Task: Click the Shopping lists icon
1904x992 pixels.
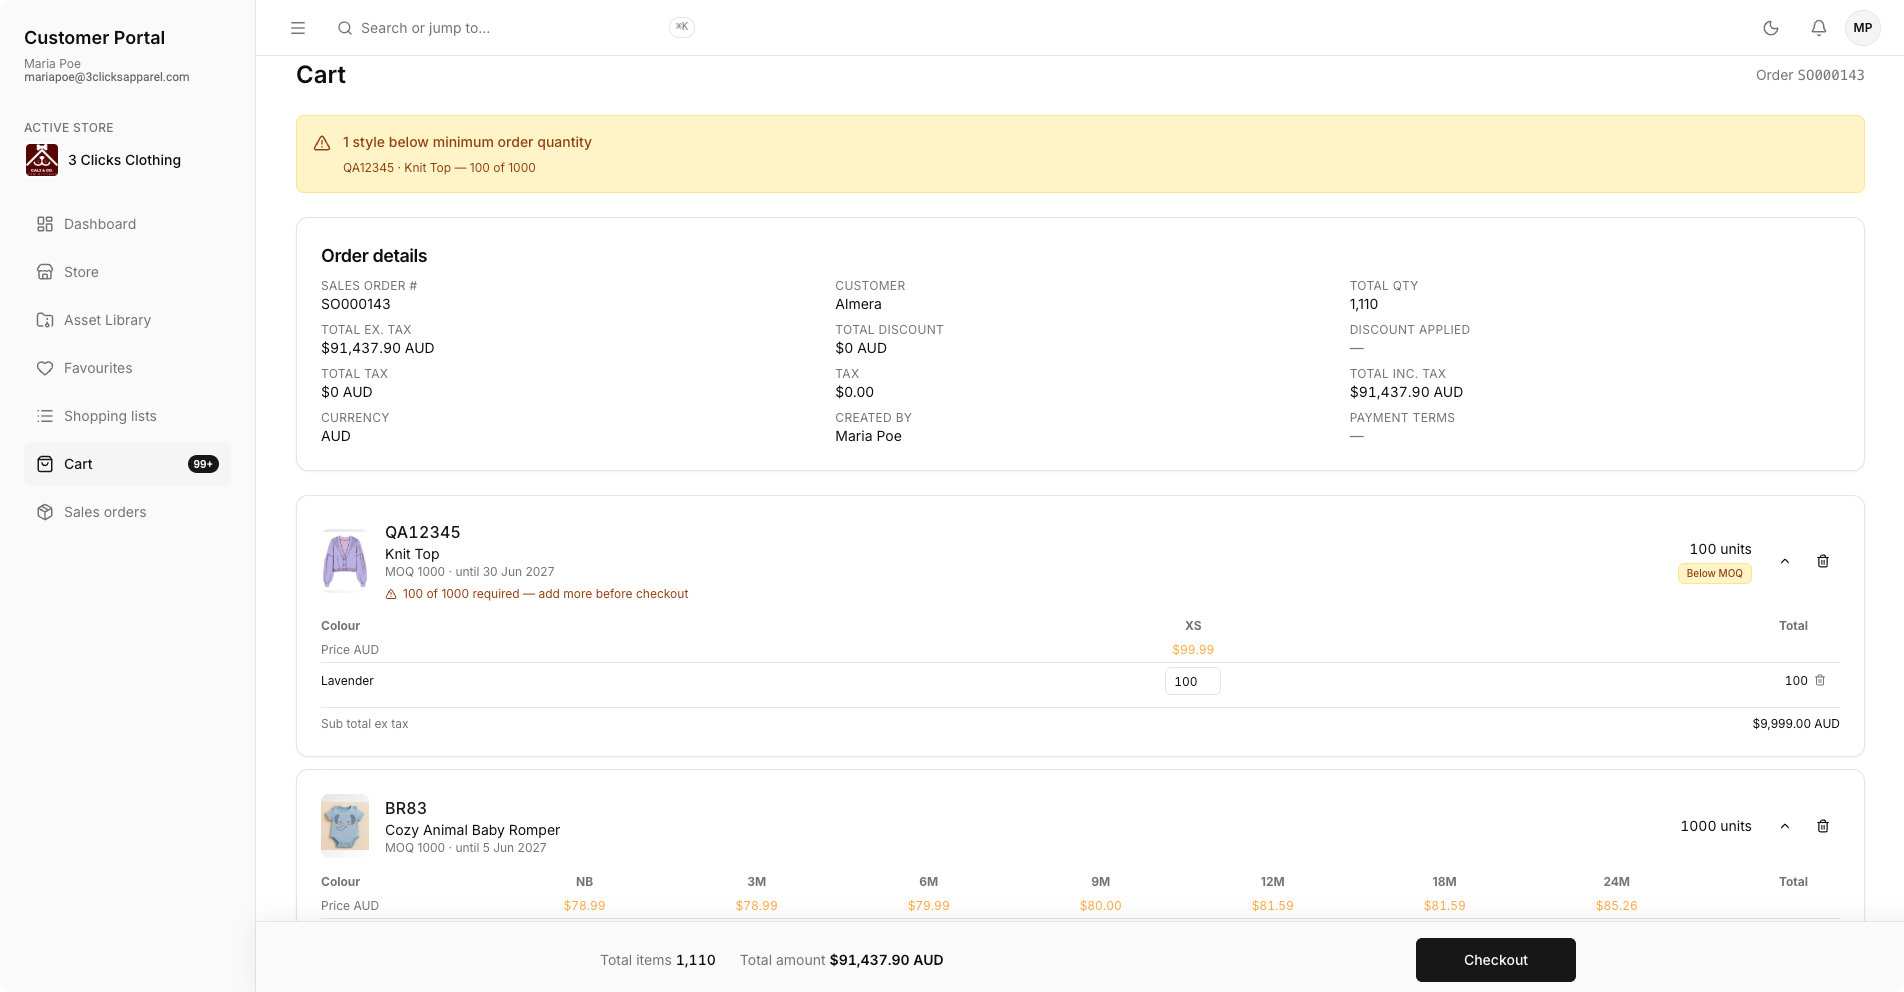Action: (45, 416)
